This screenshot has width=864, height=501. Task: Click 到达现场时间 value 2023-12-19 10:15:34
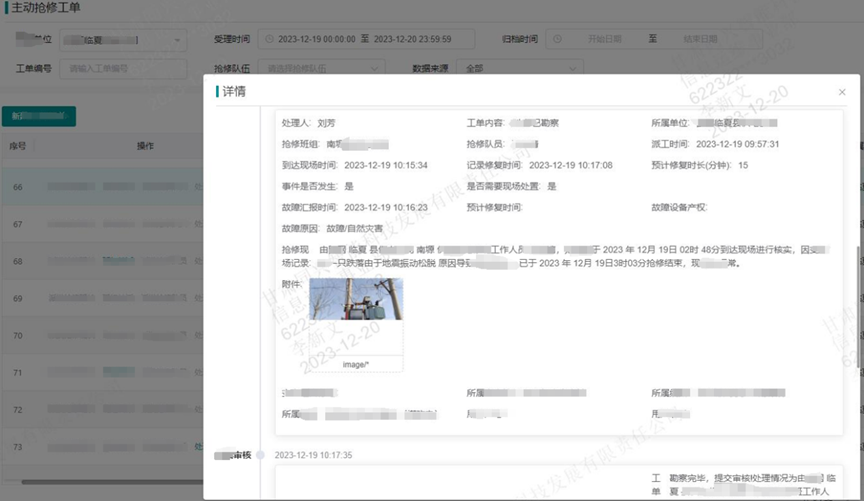click(x=386, y=165)
